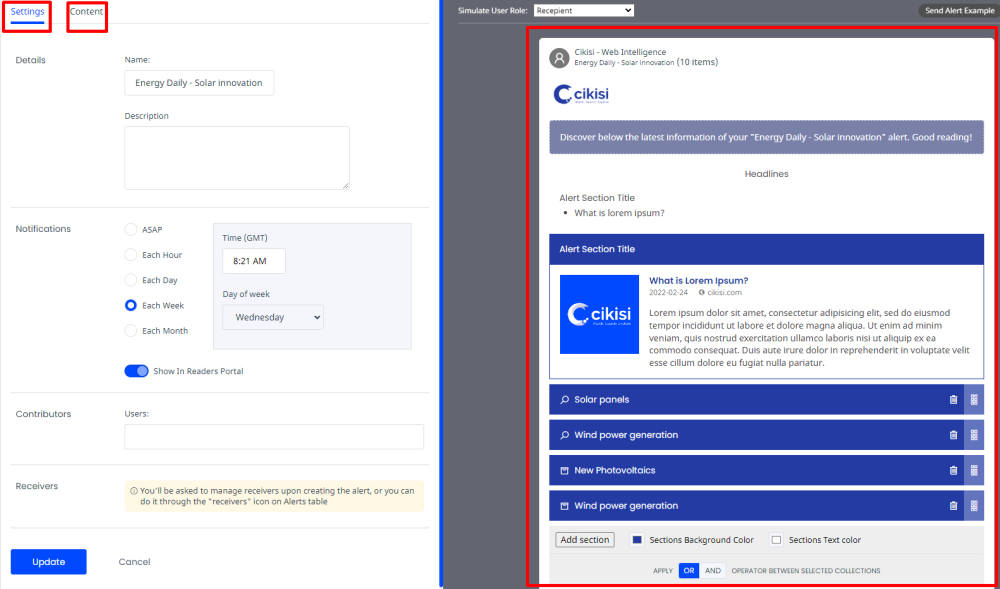The width and height of the screenshot is (1000, 589).
Task: Click the contributors Users field
Action: click(x=274, y=437)
